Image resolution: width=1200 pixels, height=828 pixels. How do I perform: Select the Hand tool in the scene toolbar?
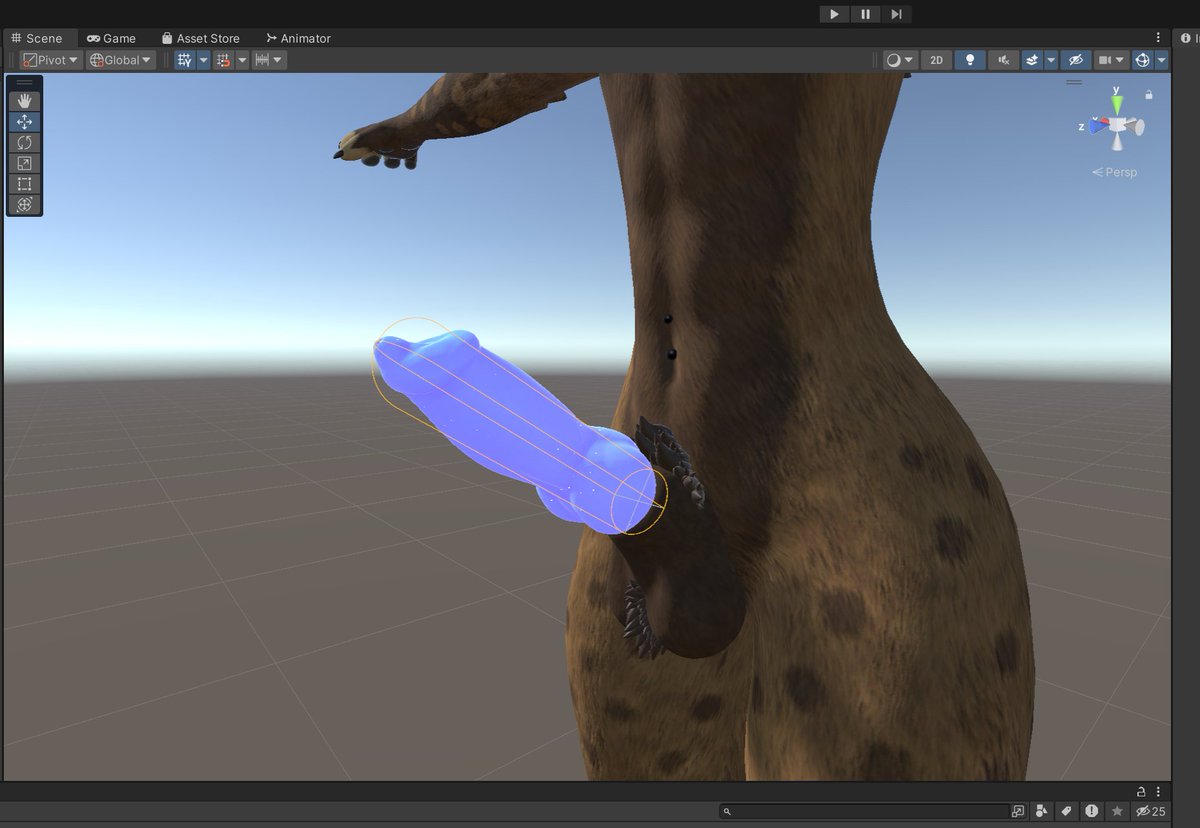[x=24, y=100]
